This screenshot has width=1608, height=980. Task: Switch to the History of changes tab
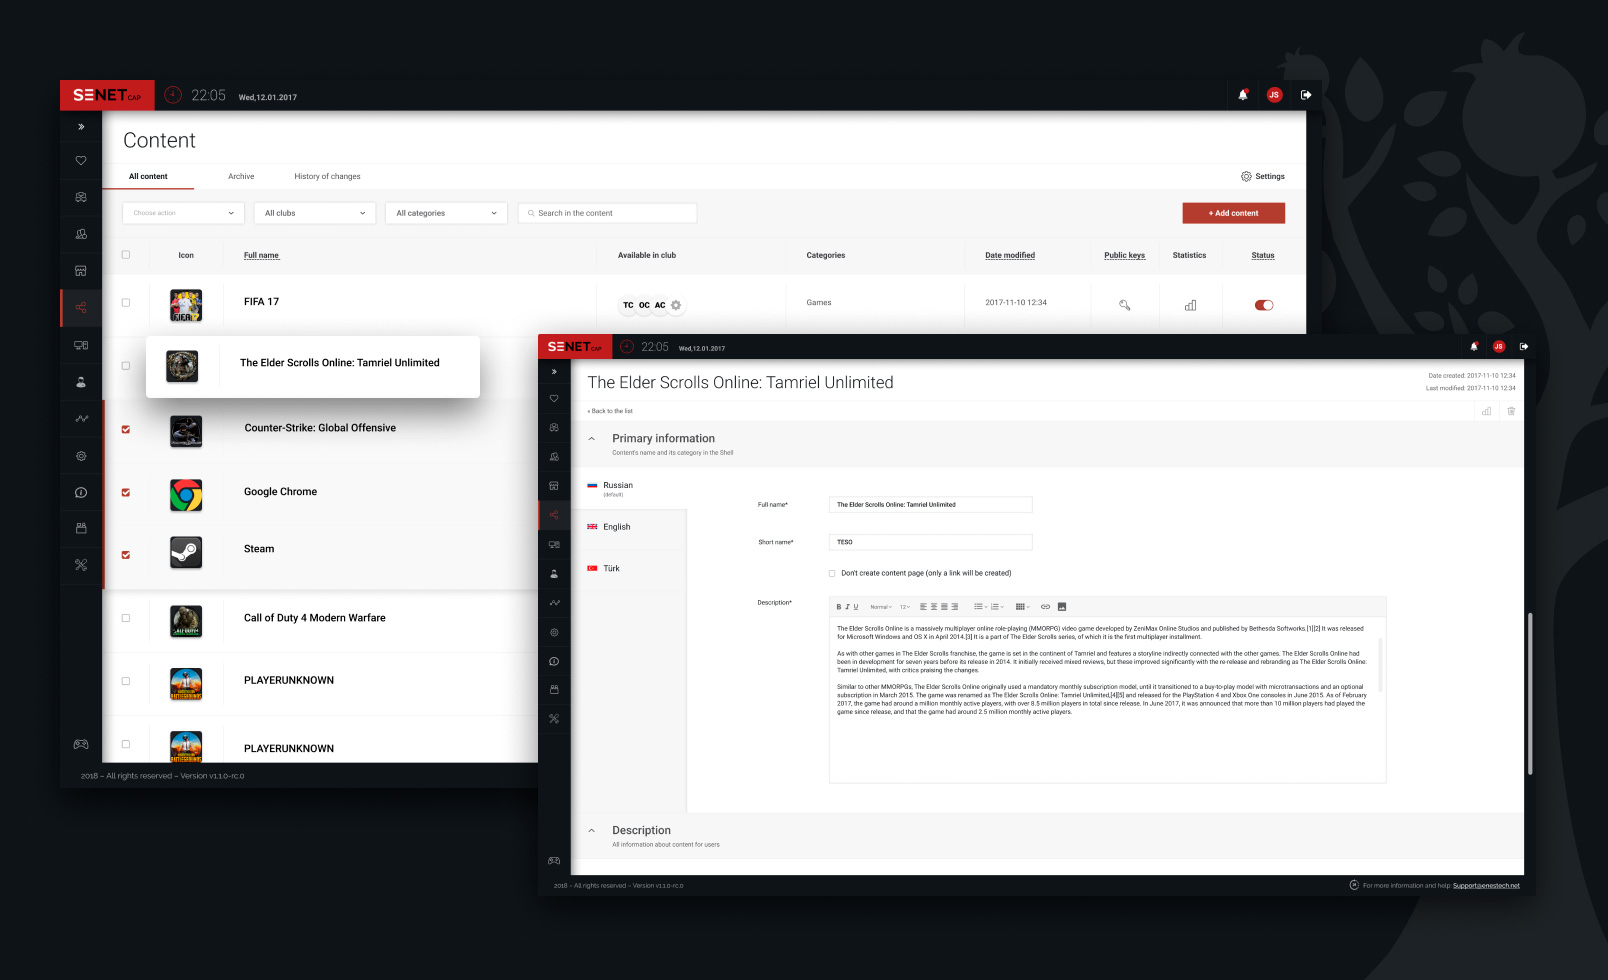tap(327, 176)
